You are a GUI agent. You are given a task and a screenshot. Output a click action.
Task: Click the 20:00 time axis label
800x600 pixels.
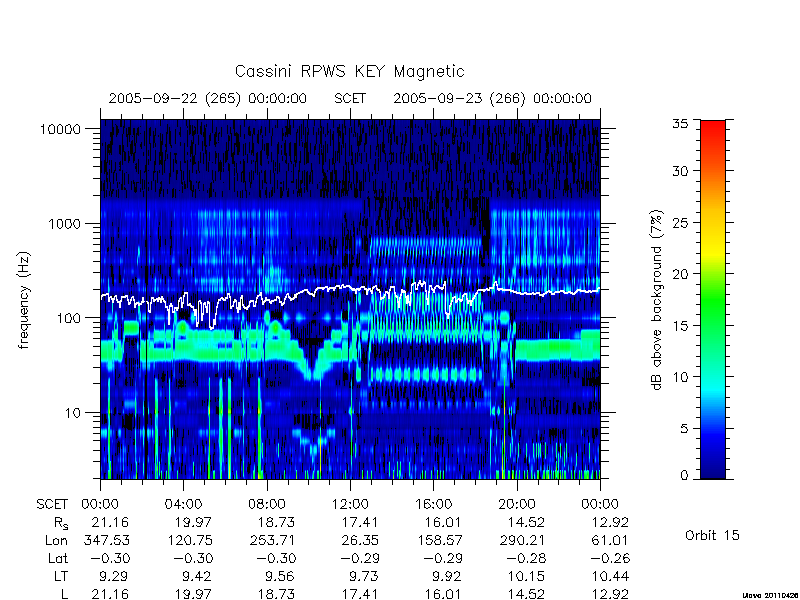(517, 505)
